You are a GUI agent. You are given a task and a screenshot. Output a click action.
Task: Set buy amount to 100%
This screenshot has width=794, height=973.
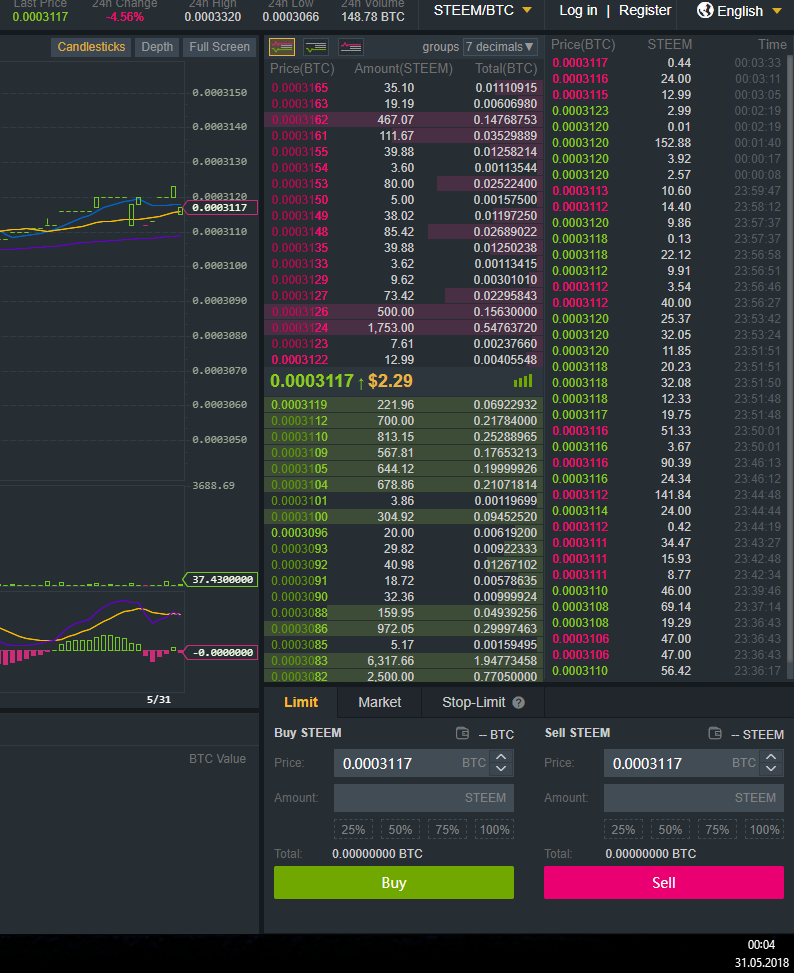tap(494, 830)
